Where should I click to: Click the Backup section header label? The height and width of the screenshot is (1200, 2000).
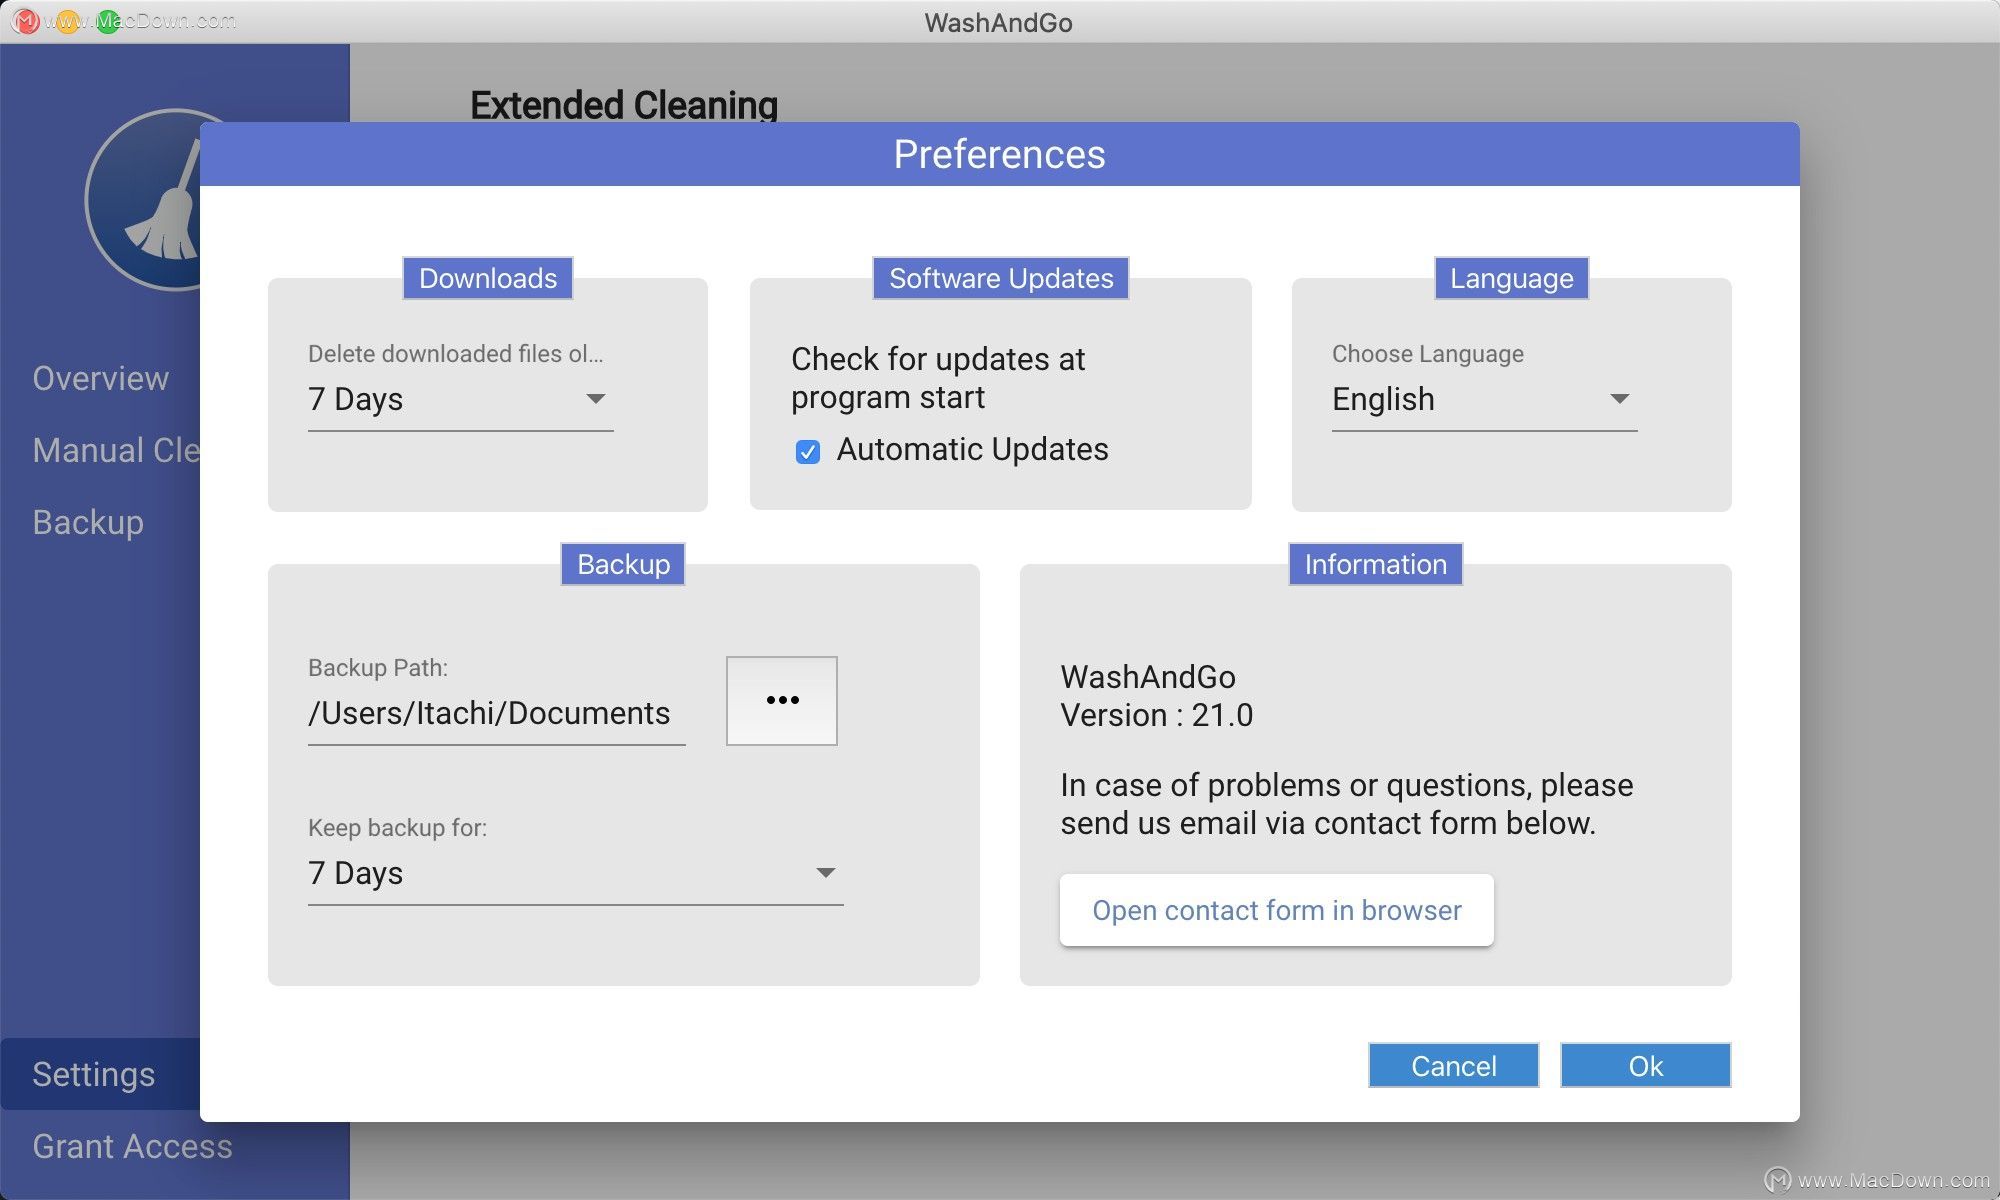[x=623, y=564]
